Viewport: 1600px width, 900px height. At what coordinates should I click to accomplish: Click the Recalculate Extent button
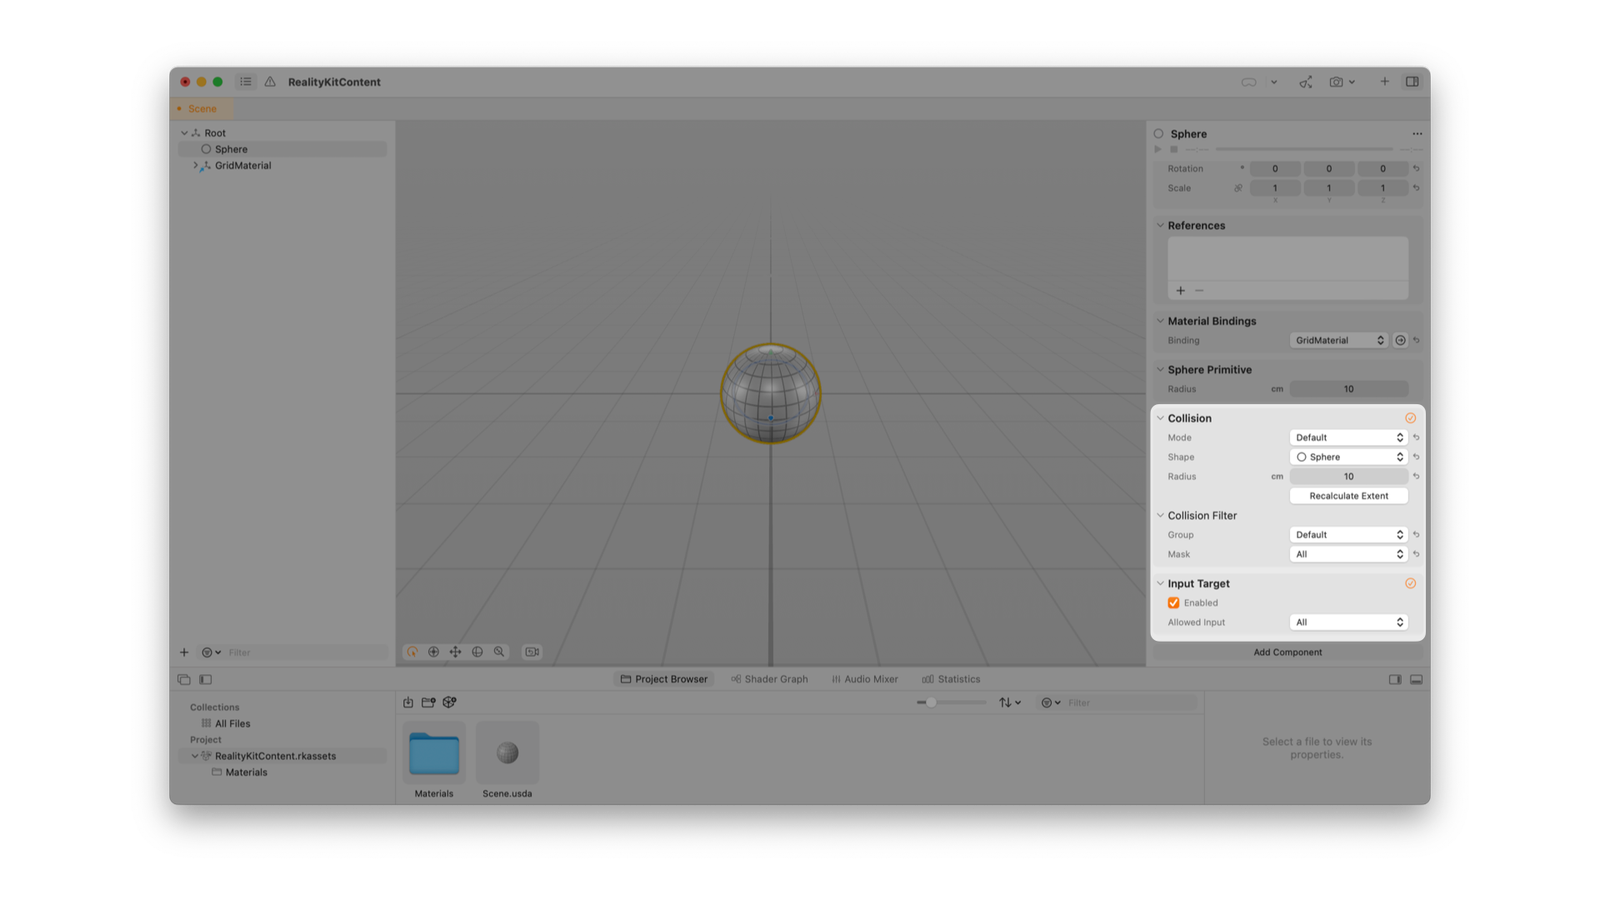point(1348,495)
